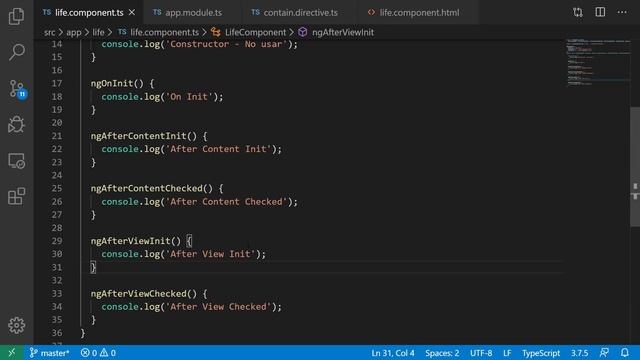Viewport: 640px width, 360px height.
Task: Click the warnings triangle in the status bar
Action: tap(108, 353)
